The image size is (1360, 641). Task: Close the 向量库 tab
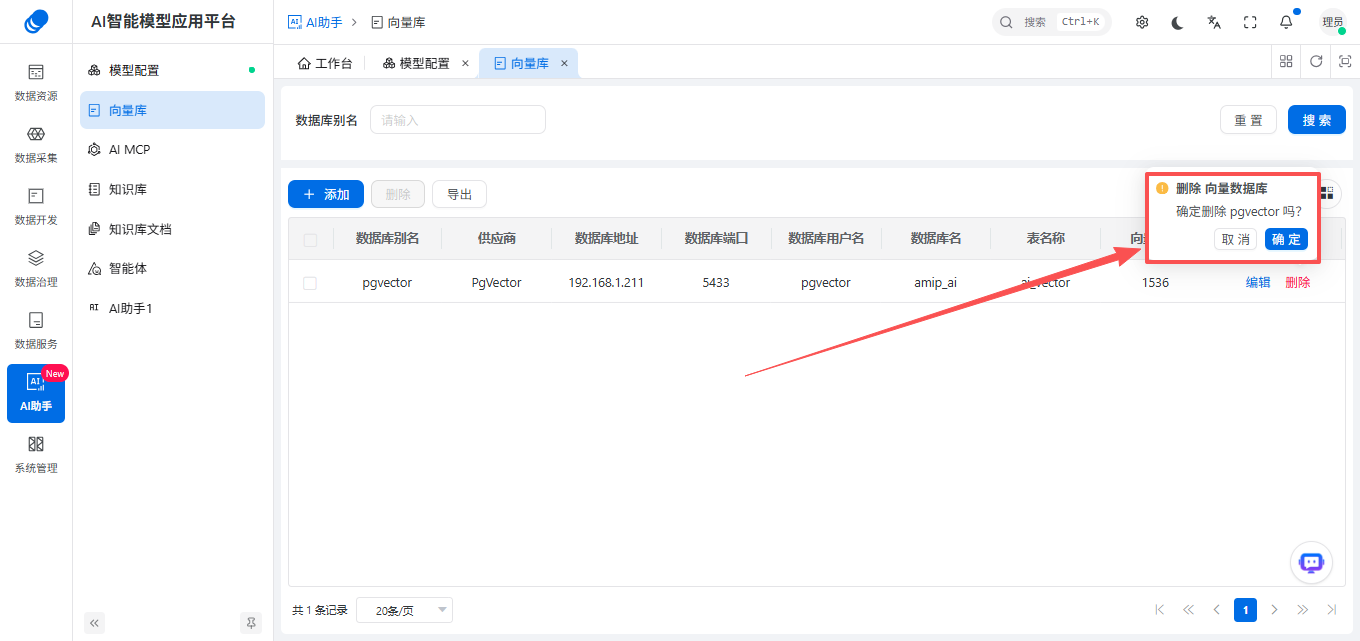pyautogui.click(x=564, y=63)
